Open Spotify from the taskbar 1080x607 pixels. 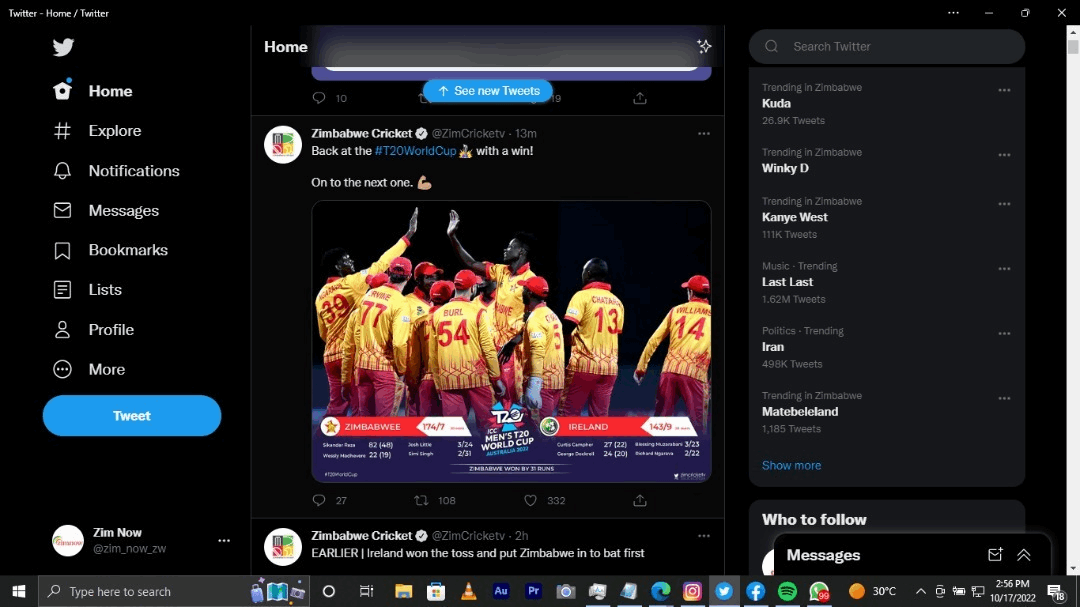[787, 591]
